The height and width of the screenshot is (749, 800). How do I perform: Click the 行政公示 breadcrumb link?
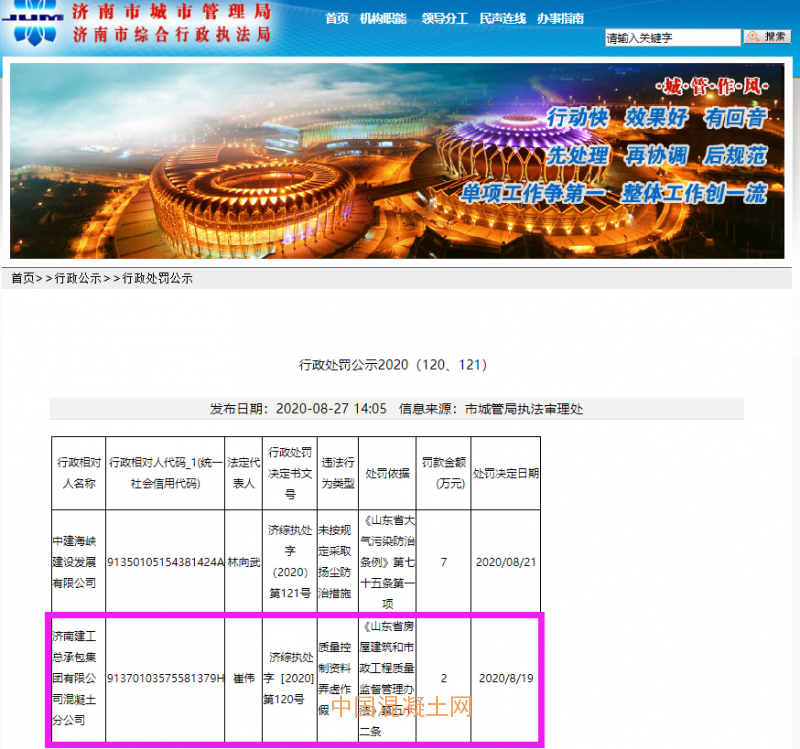click(x=78, y=279)
